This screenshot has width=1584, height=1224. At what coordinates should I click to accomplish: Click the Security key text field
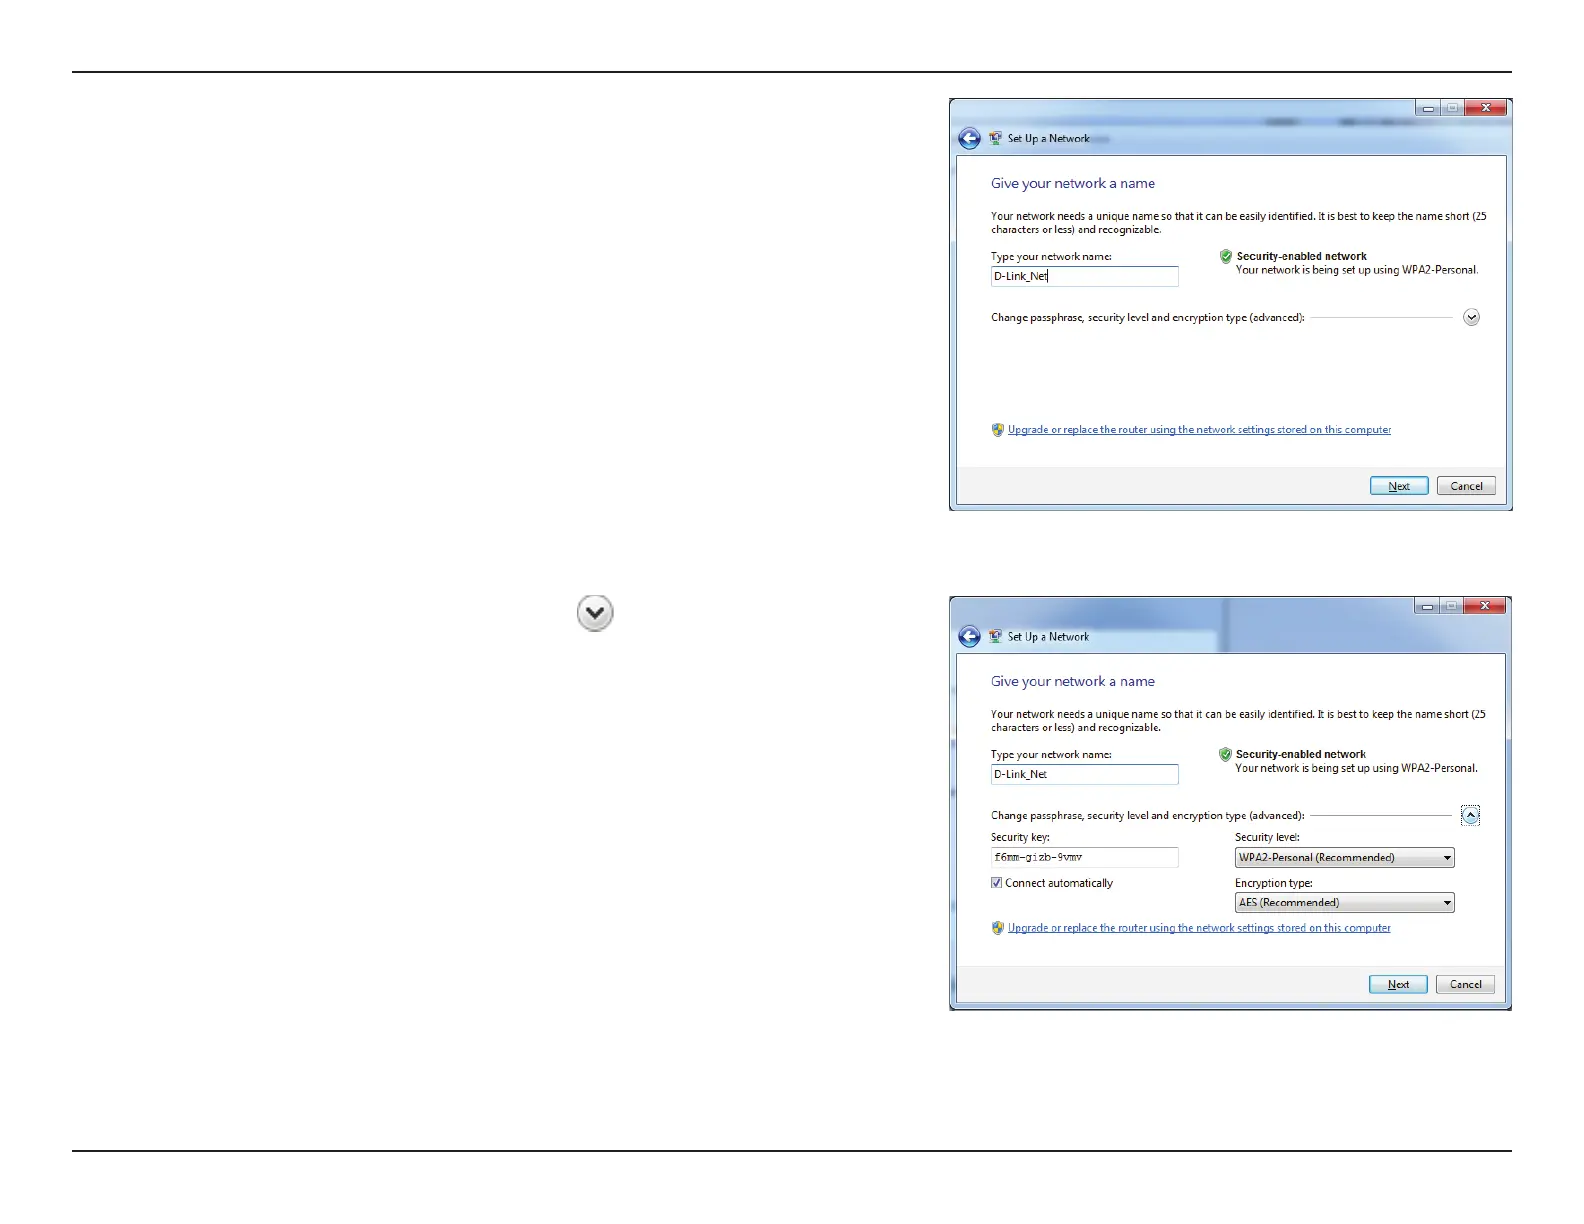pyautogui.click(x=1085, y=858)
